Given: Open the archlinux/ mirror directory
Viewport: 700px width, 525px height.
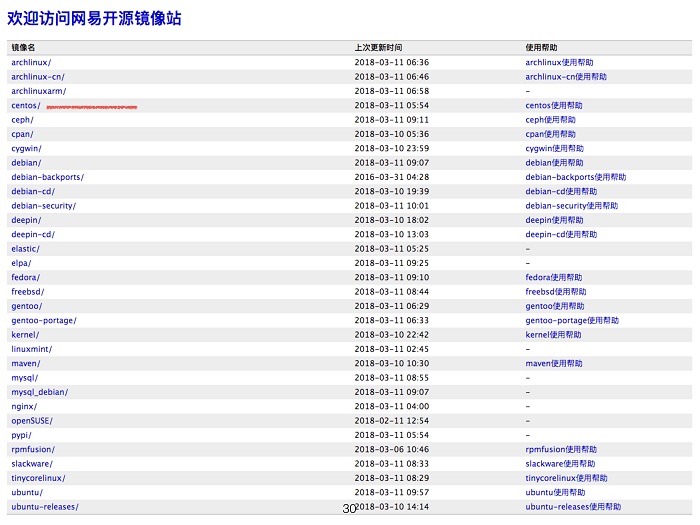Looking at the screenshot, I should [x=31, y=62].
